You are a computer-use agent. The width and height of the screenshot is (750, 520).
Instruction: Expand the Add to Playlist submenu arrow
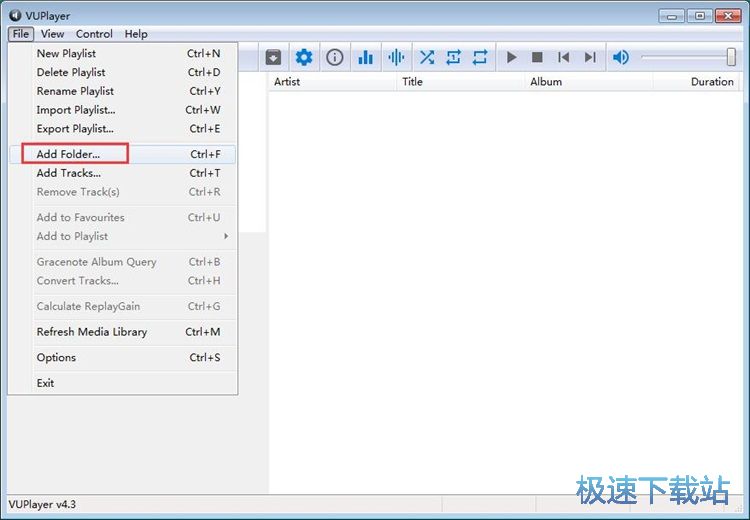coord(226,236)
